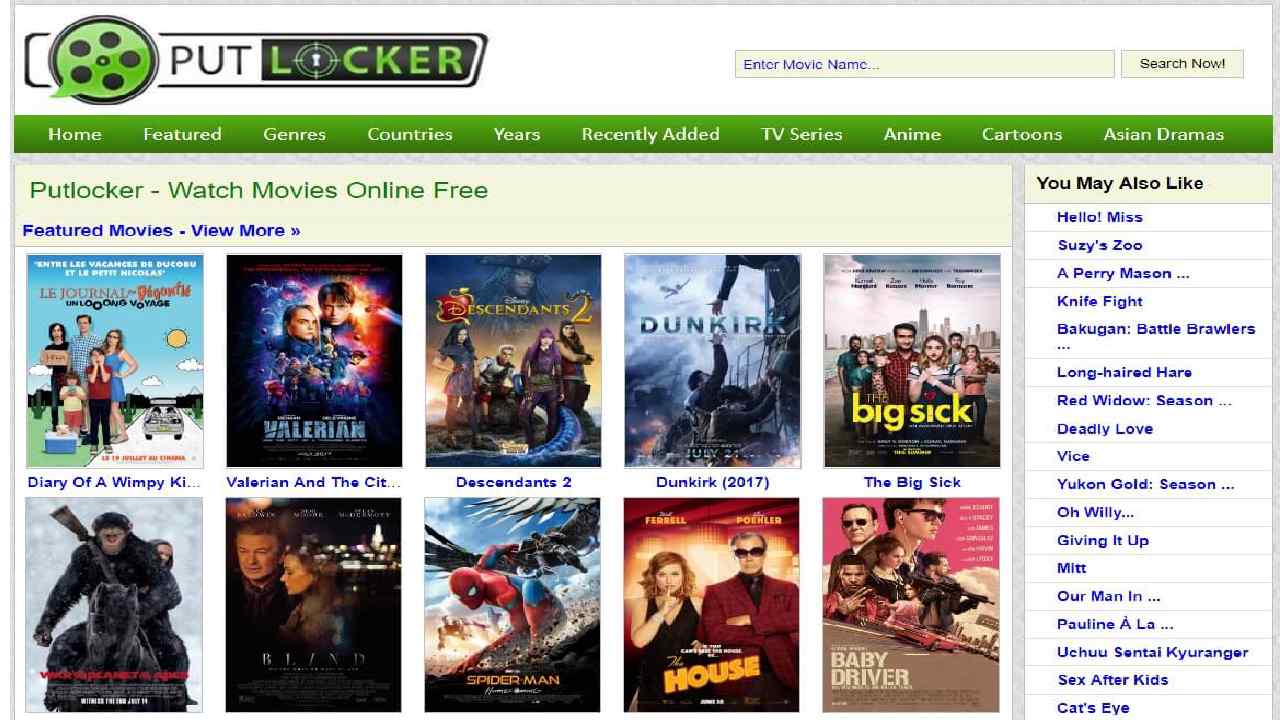Expand the Years menu
This screenshot has height=720, width=1280.
(x=517, y=134)
